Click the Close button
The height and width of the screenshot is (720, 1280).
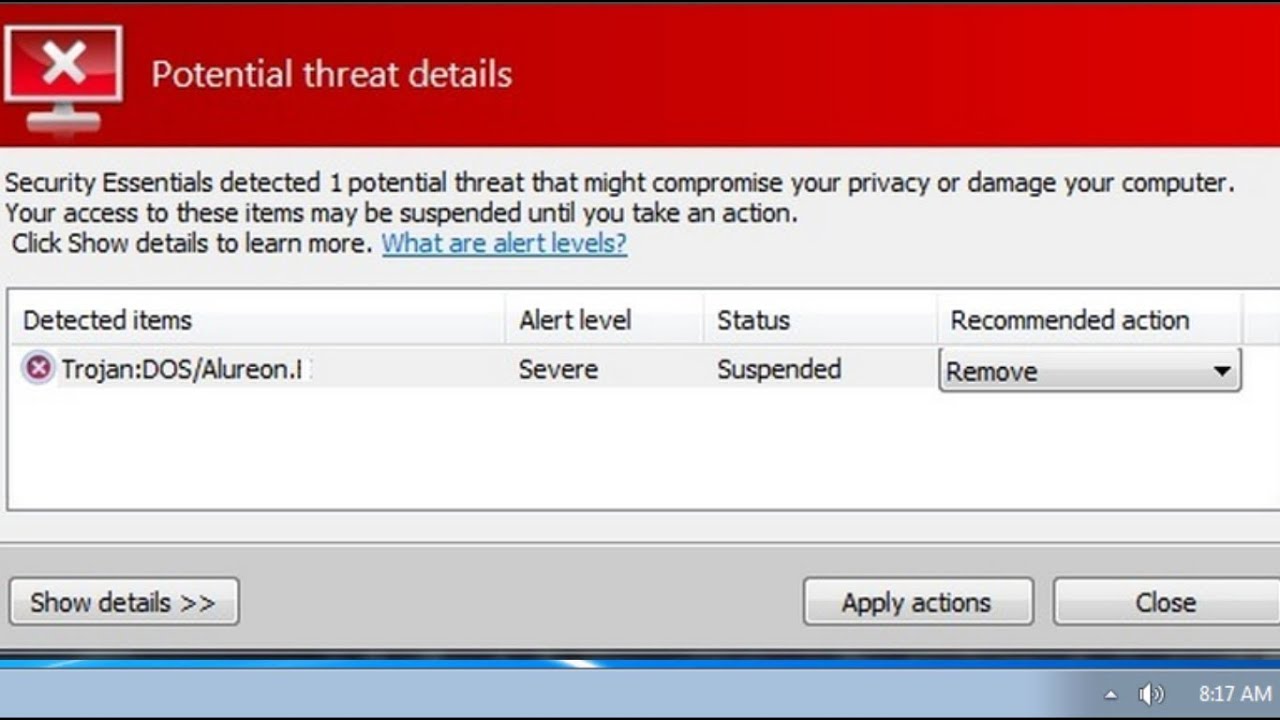pyautogui.click(x=1165, y=602)
